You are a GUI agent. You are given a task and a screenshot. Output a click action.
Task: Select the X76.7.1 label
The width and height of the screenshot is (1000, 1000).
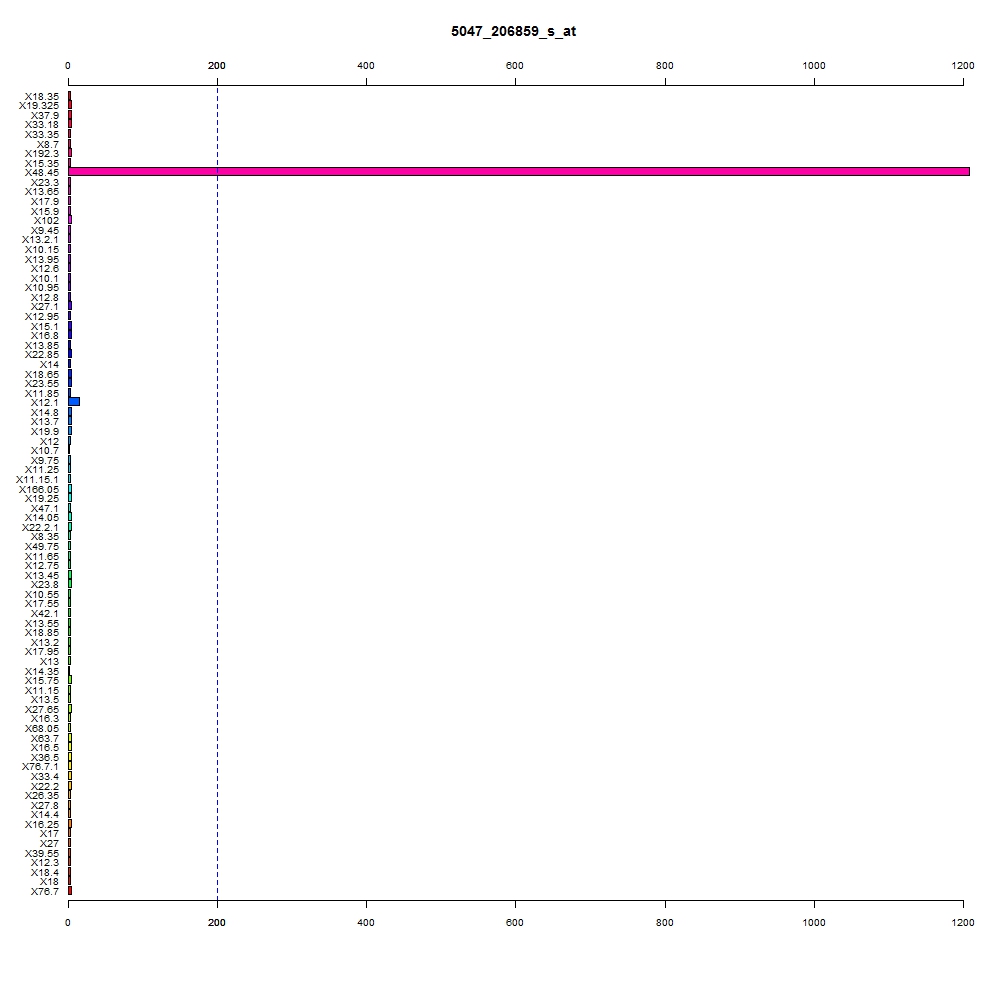click(x=40, y=767)
